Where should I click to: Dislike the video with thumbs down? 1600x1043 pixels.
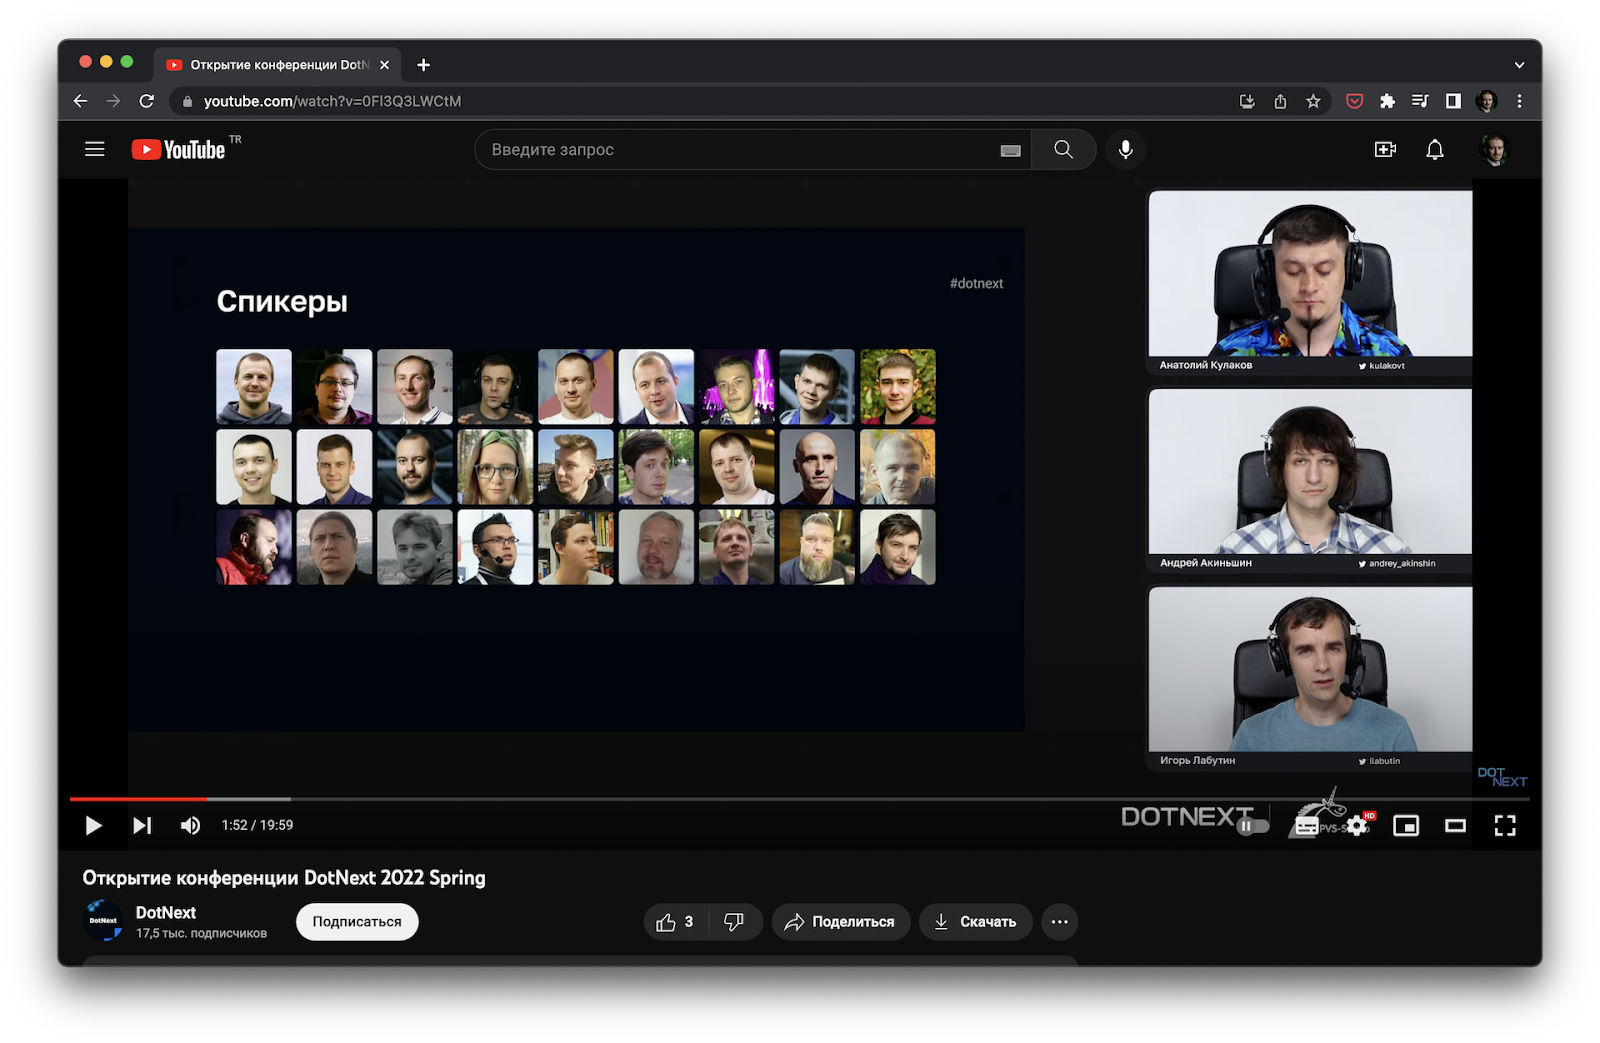click(x=734, y=922)
